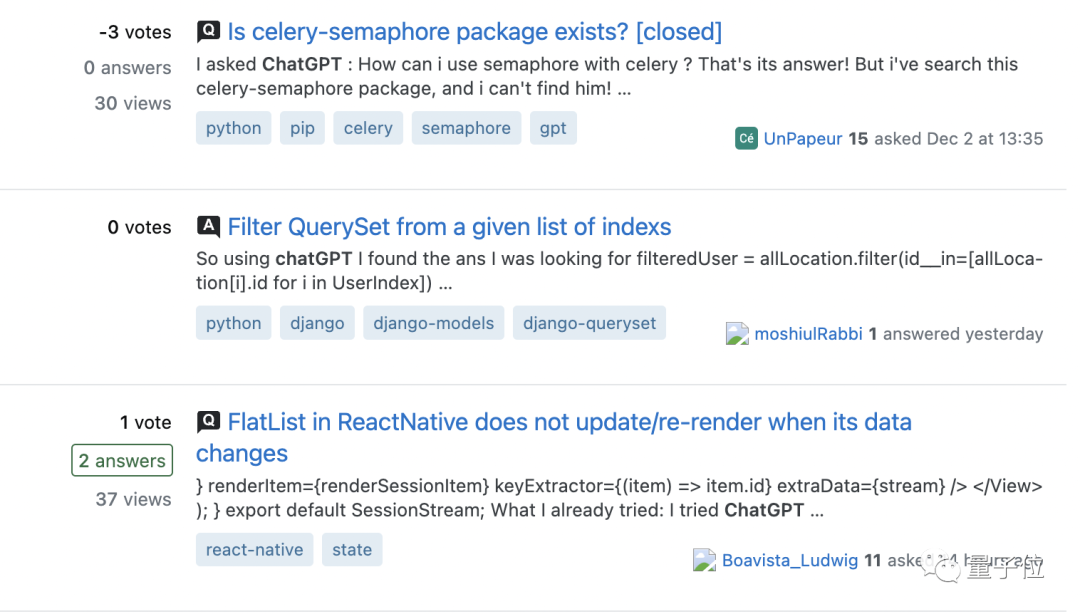This screenshot has height=614, width=1080.
Task: Click the green '2 answers' badge
Action: coord(122,461)
